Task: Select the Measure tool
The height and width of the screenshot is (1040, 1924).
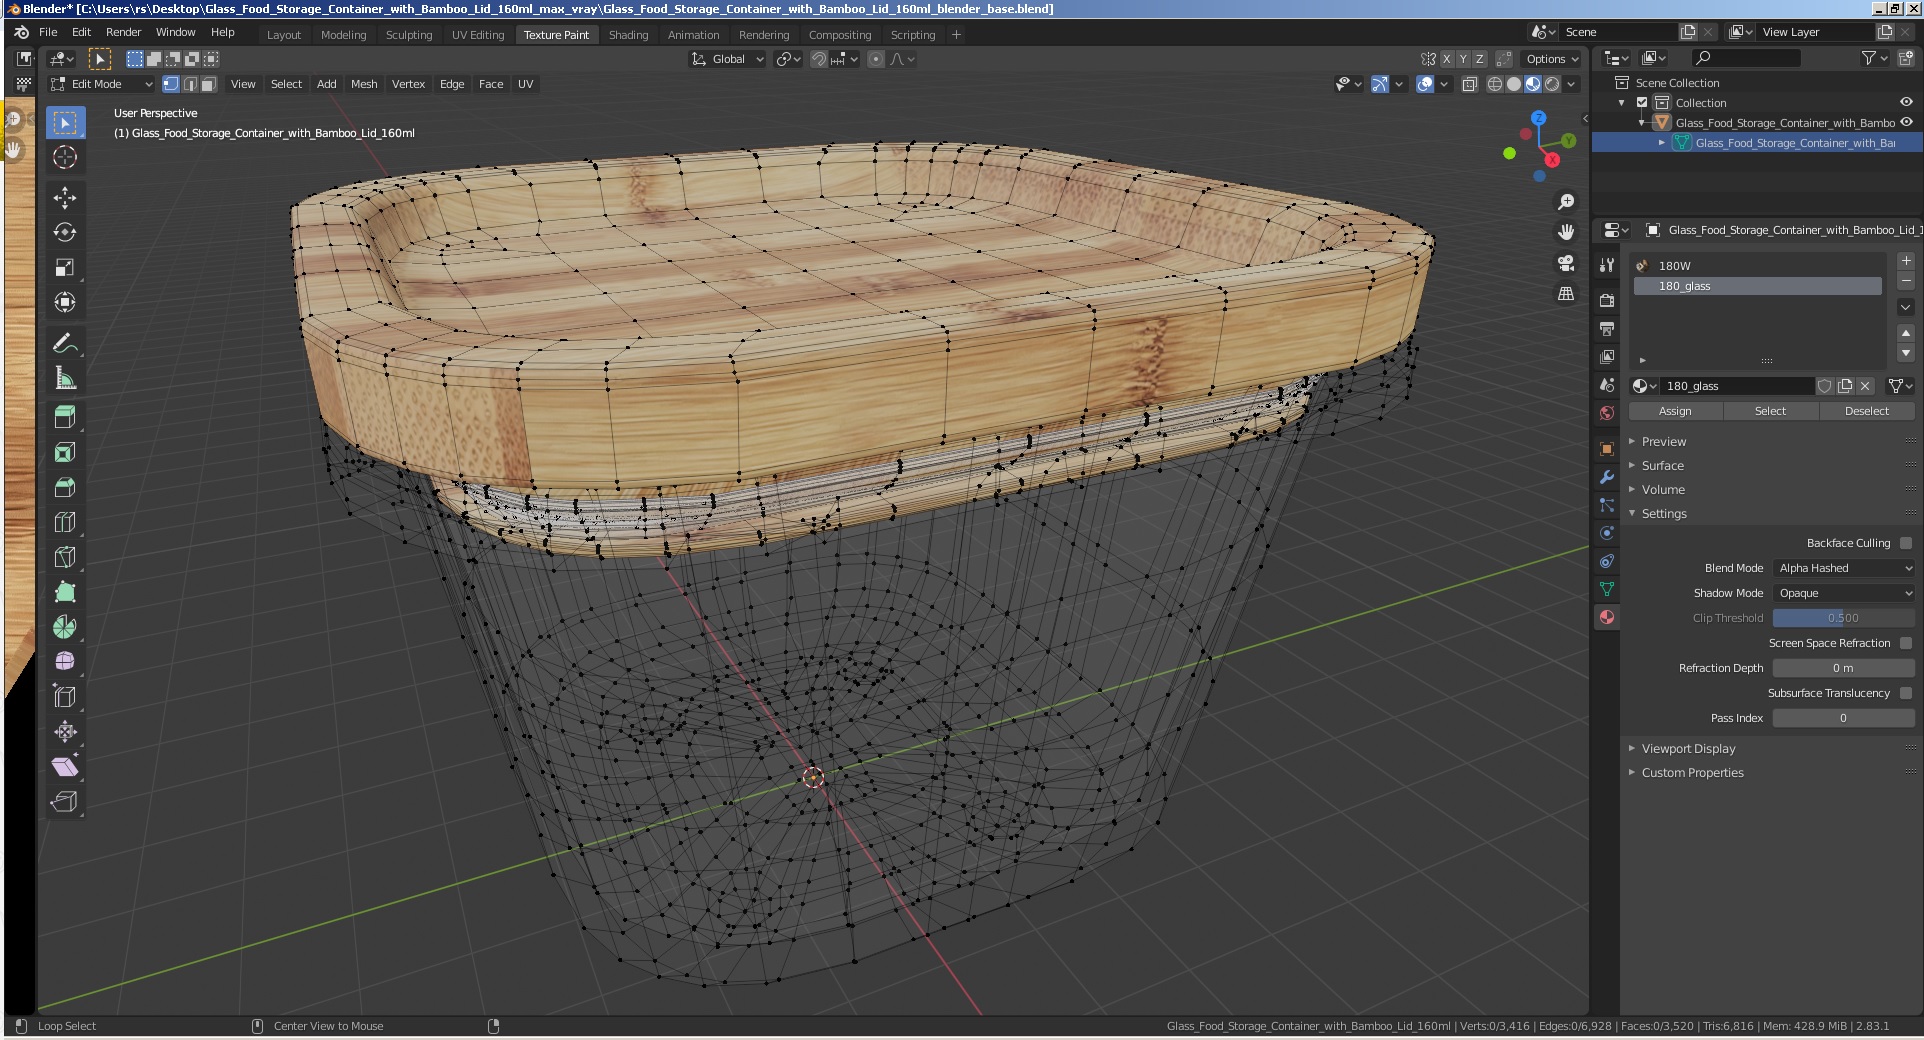Action: [65, 378]
